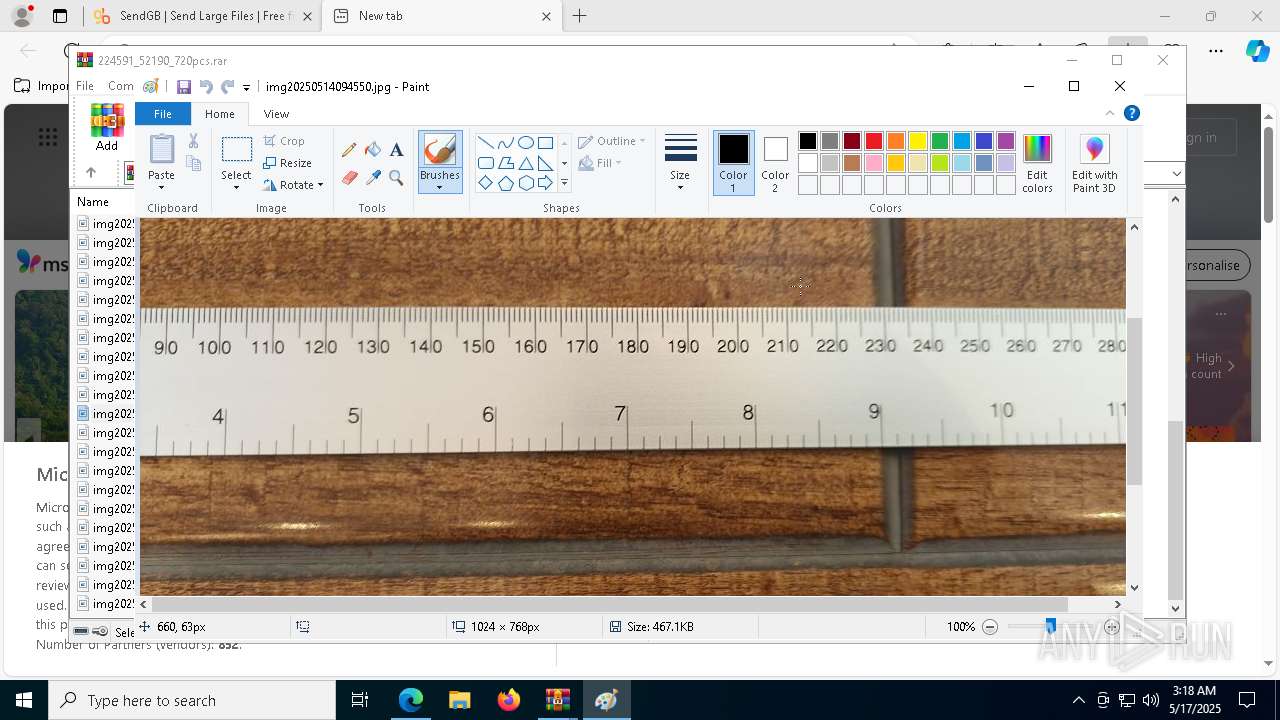Open WinRAR address bar dropdown
This screenshot has height=720, width=1280.
[1177, 174]
